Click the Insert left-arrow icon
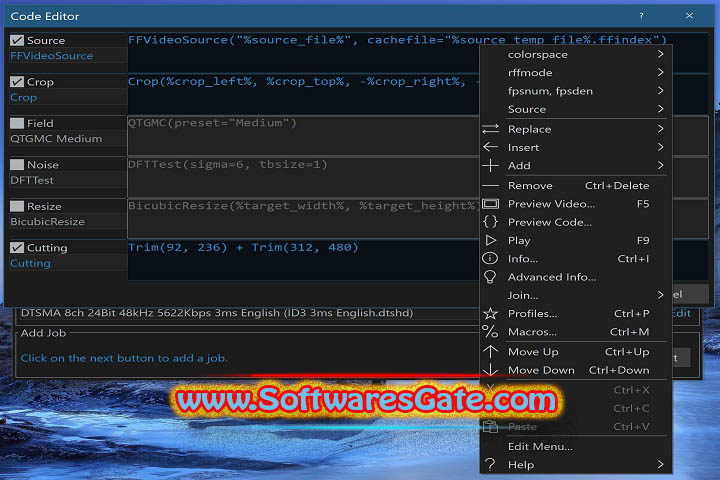Viewport: 720px width, 480px height. click(x=490, y=147)
